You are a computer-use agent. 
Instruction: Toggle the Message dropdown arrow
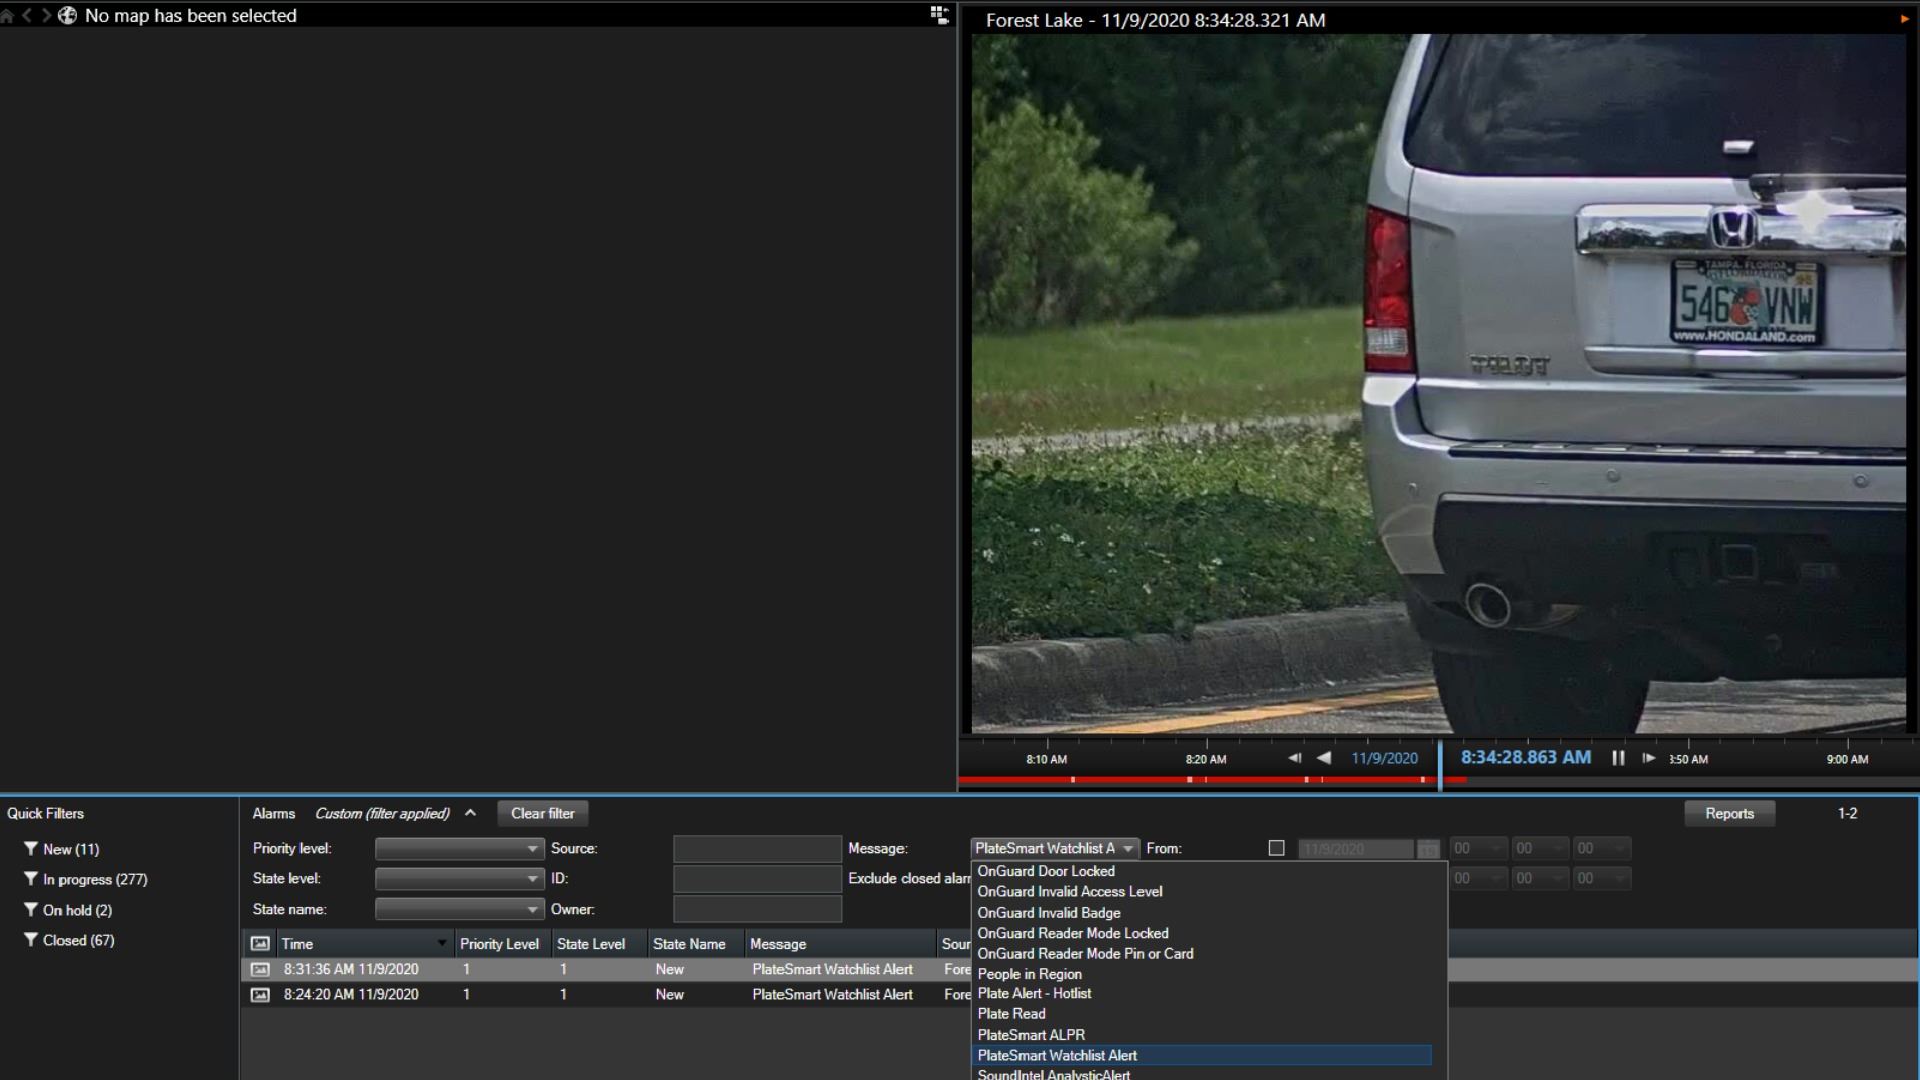click(x=1128, y=848)
